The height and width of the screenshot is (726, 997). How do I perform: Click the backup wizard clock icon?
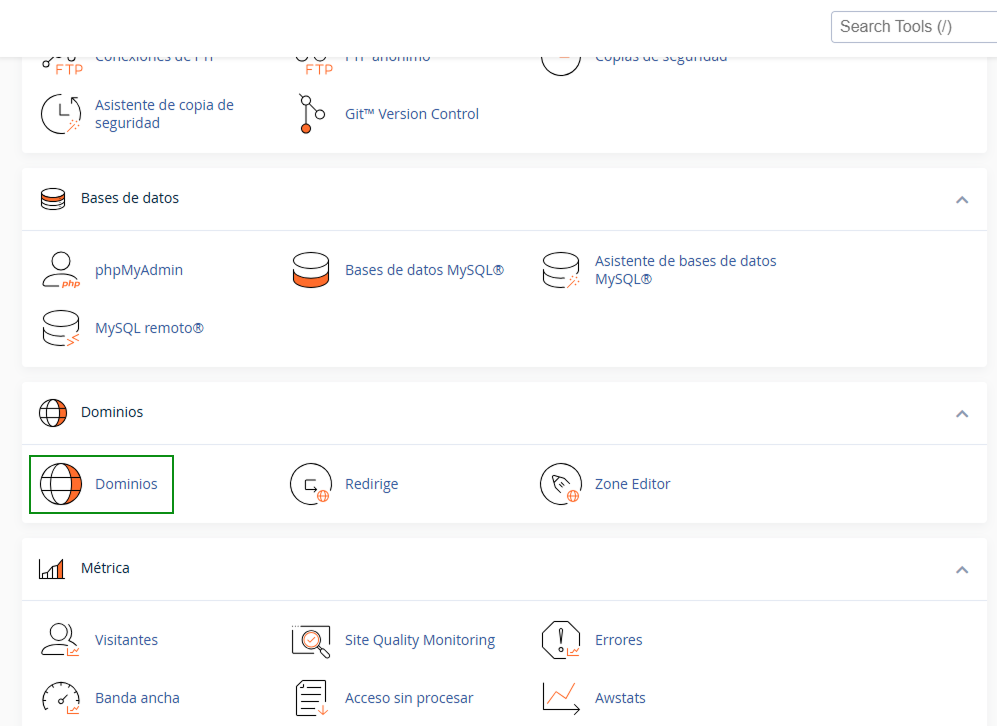pos(60,114)
